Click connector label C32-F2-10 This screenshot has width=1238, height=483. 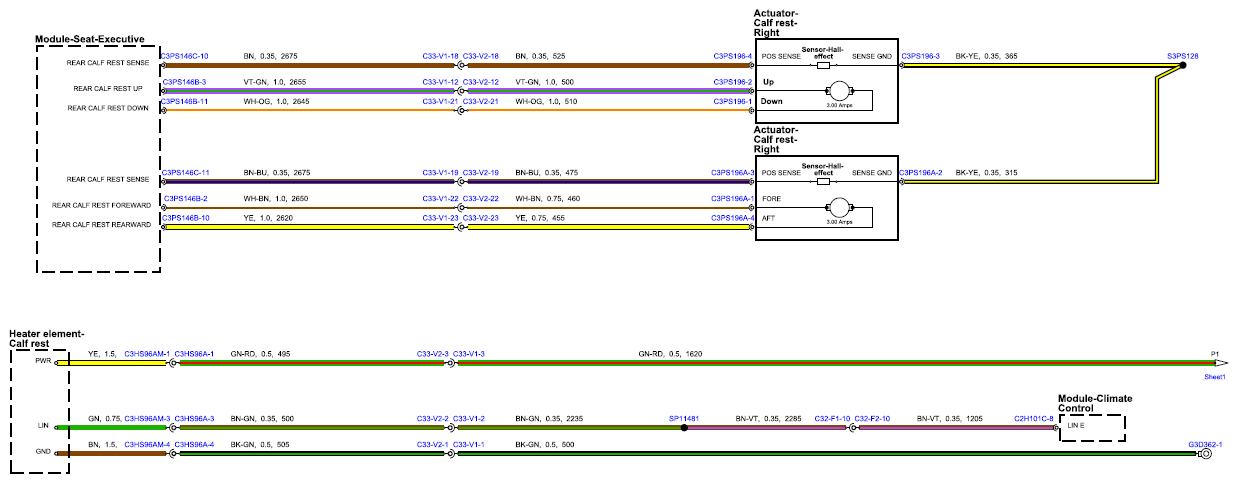[x=873, y=417]
